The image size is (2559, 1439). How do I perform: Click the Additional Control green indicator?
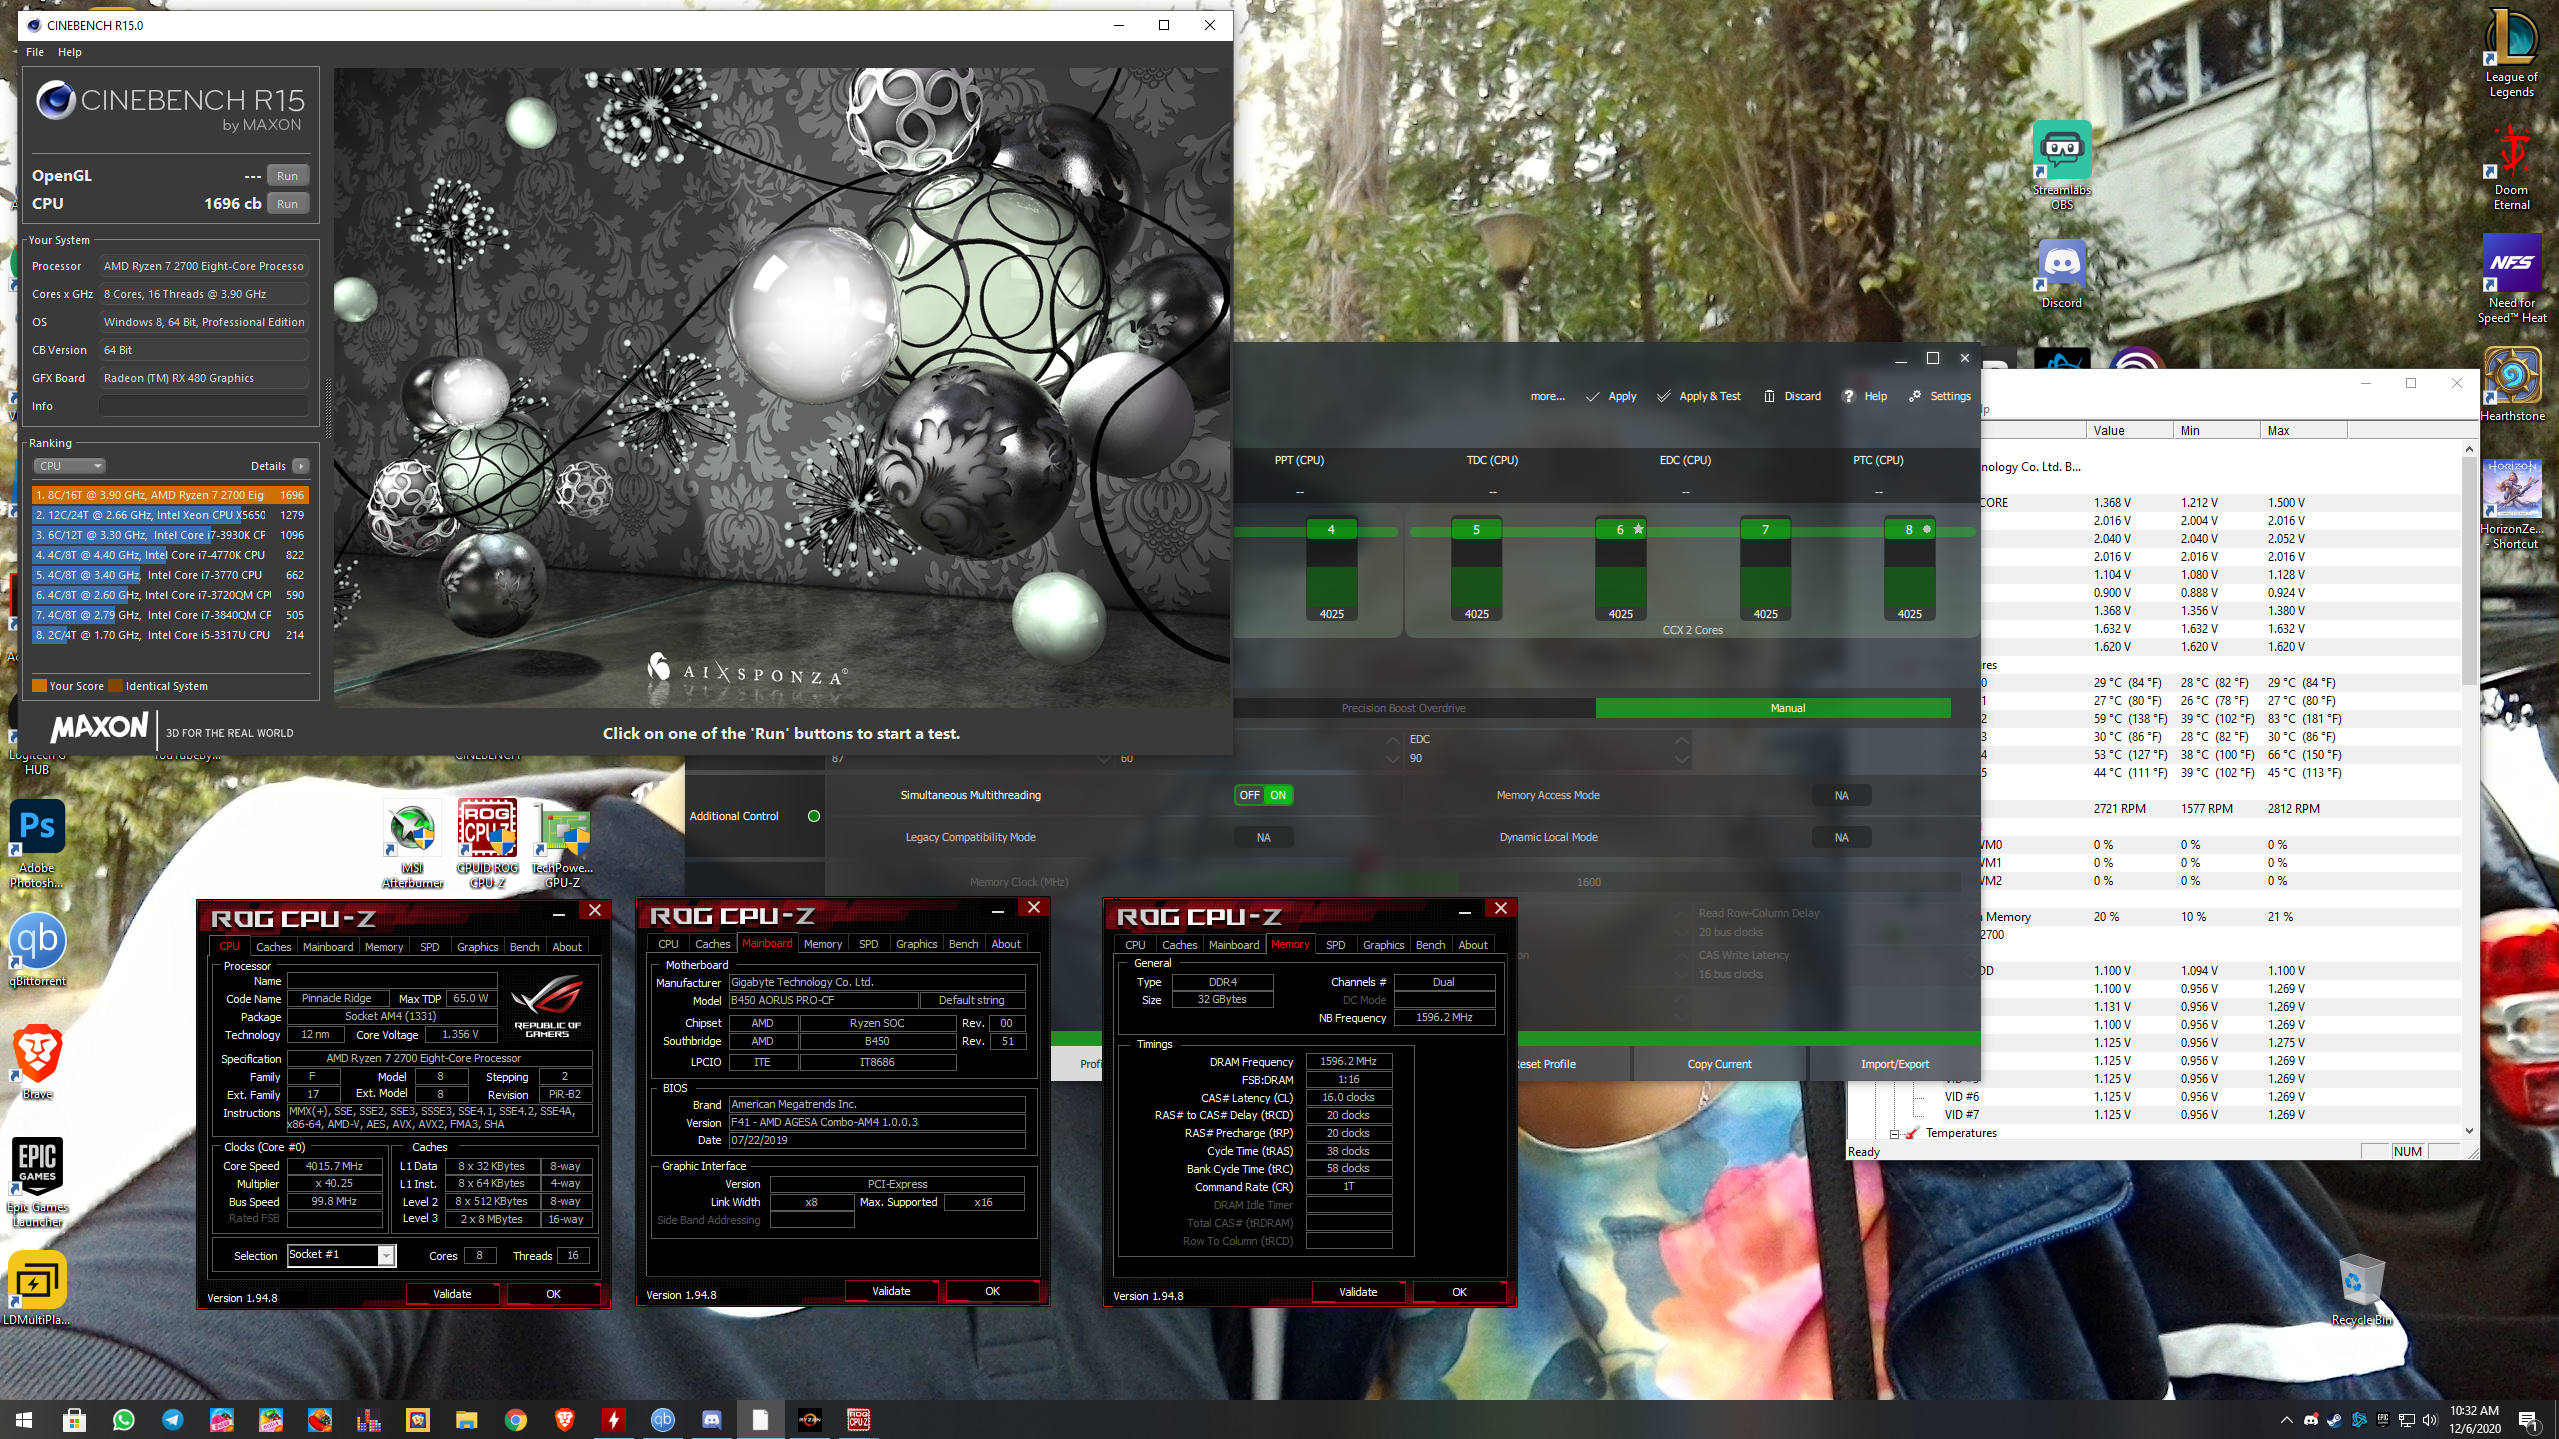click(x=814, y=816)
